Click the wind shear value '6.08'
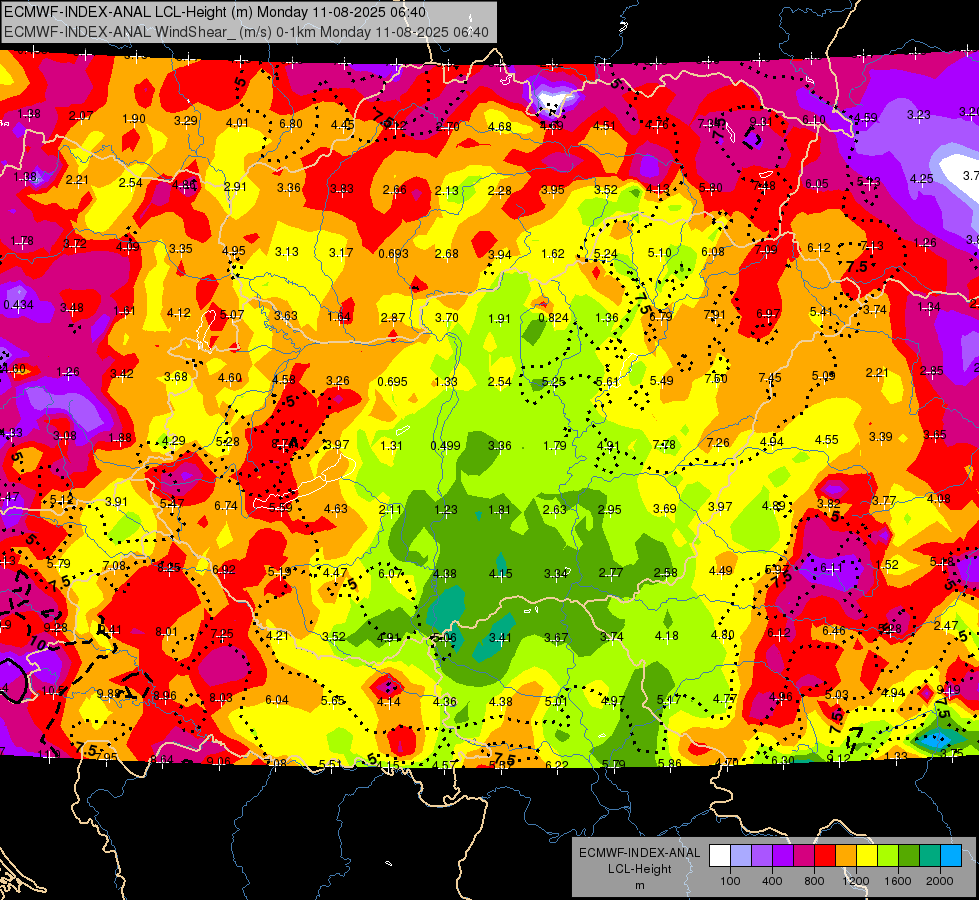Screen dimensions: 979x900 (712, 252)
